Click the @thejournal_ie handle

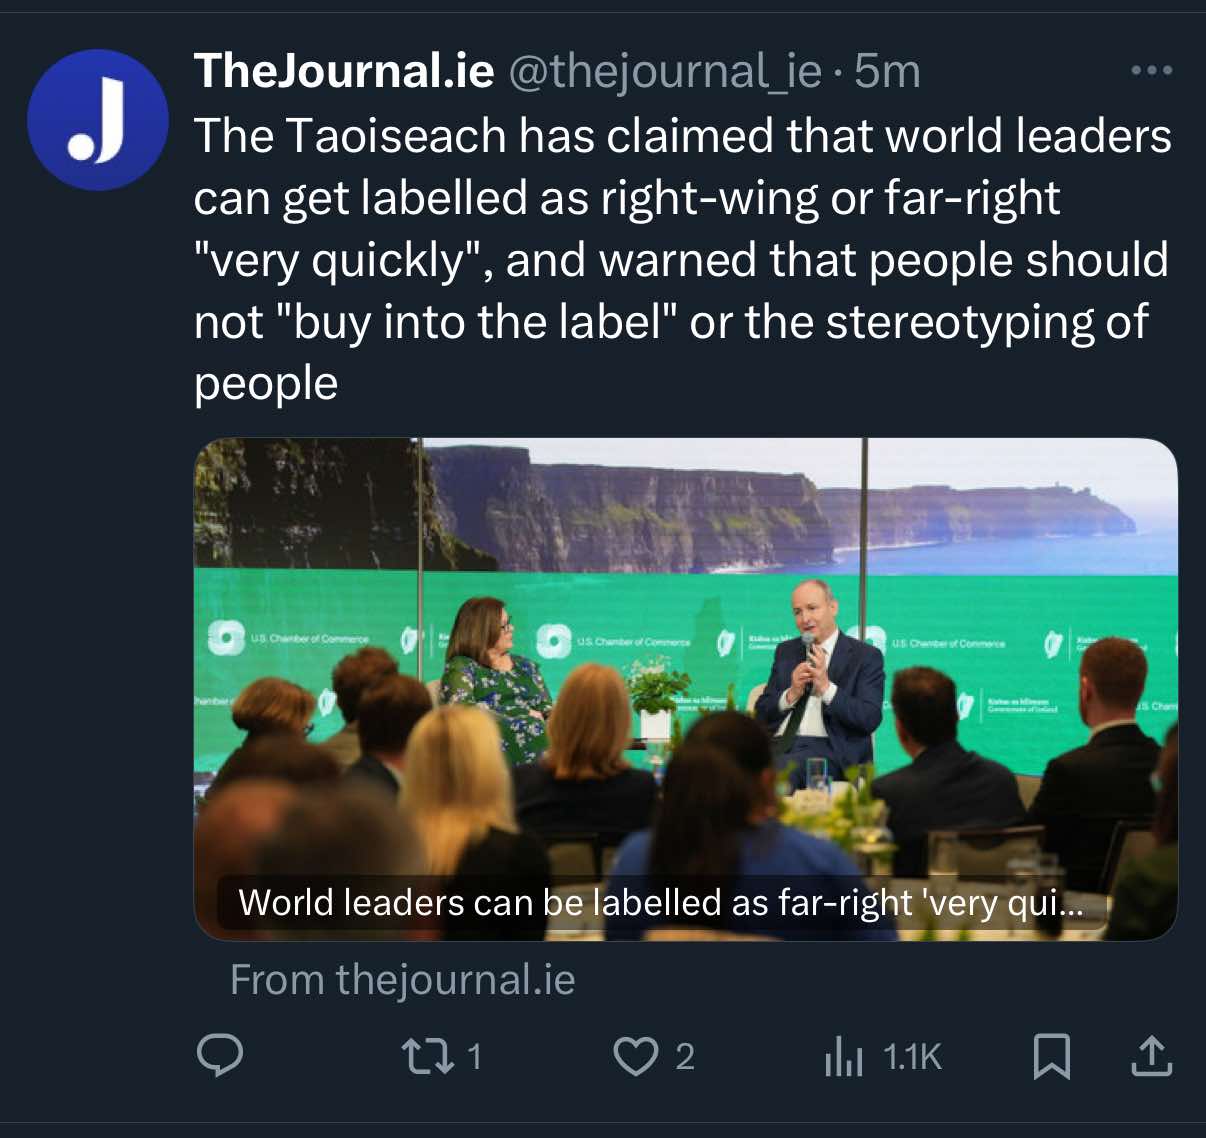665,71
